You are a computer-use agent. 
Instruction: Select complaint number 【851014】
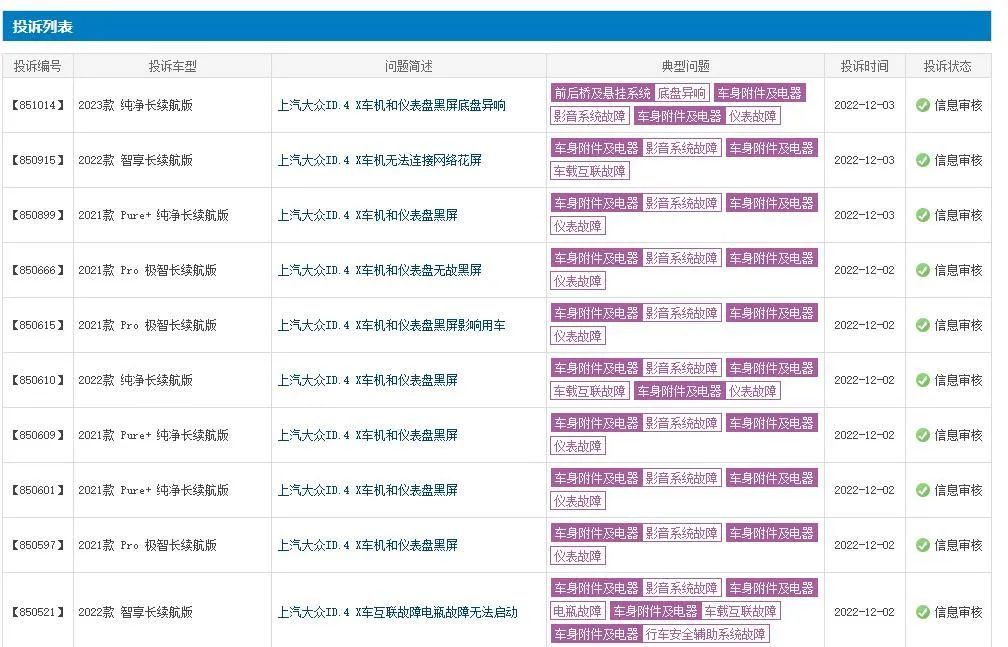[38, 105]
